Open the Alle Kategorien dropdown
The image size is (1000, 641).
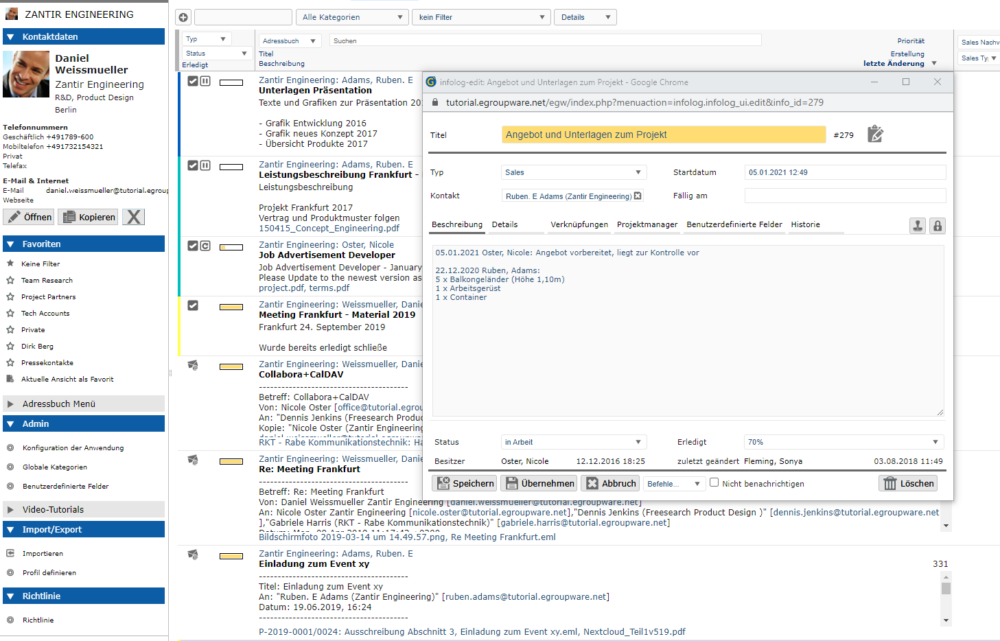[353, 17]
